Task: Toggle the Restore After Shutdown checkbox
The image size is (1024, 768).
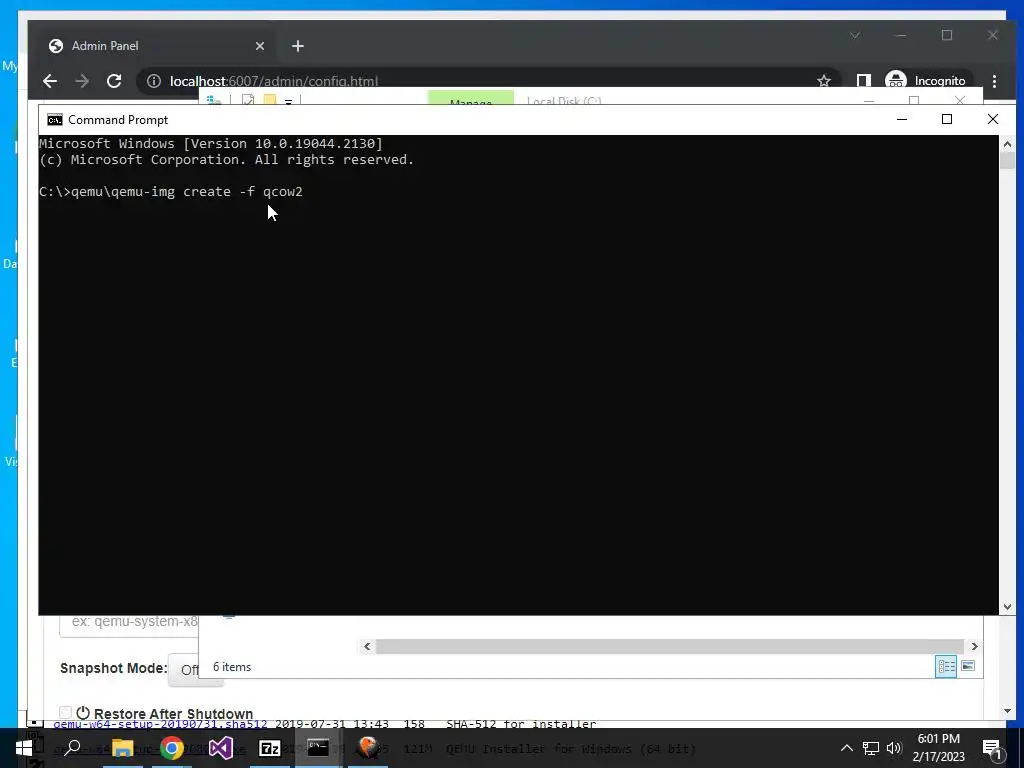Action: coord(65,713)
